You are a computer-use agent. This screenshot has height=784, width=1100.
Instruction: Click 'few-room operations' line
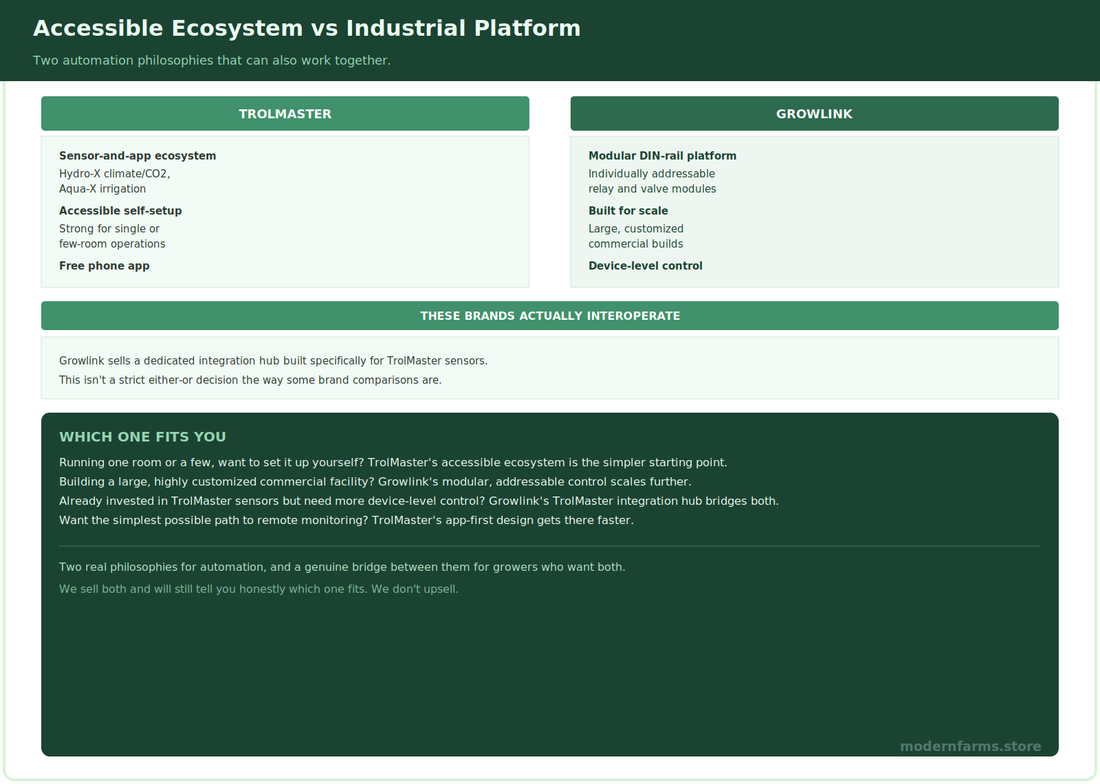click(112, 244)
